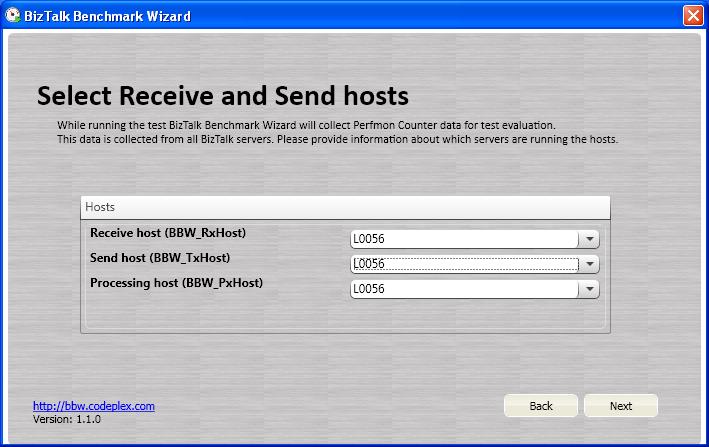Click the Send host (BBW_TxHost) label
Image resolution: width=709 pixels, height=447 pixels.
(x=160, y=258)
